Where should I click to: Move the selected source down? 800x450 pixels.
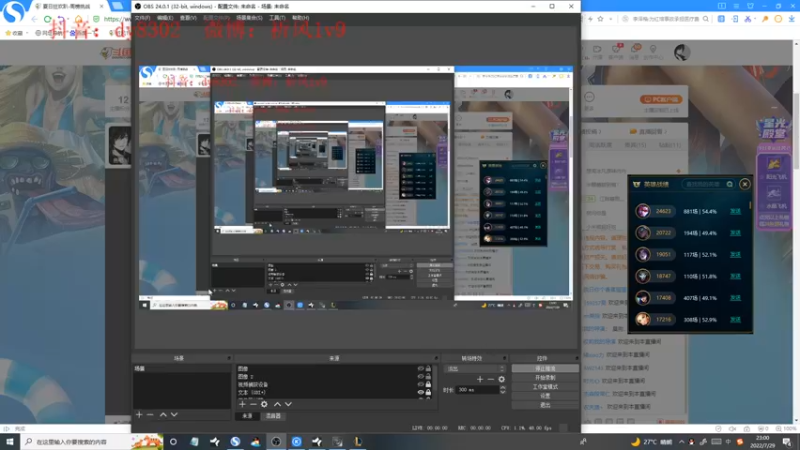pos(288,404)
